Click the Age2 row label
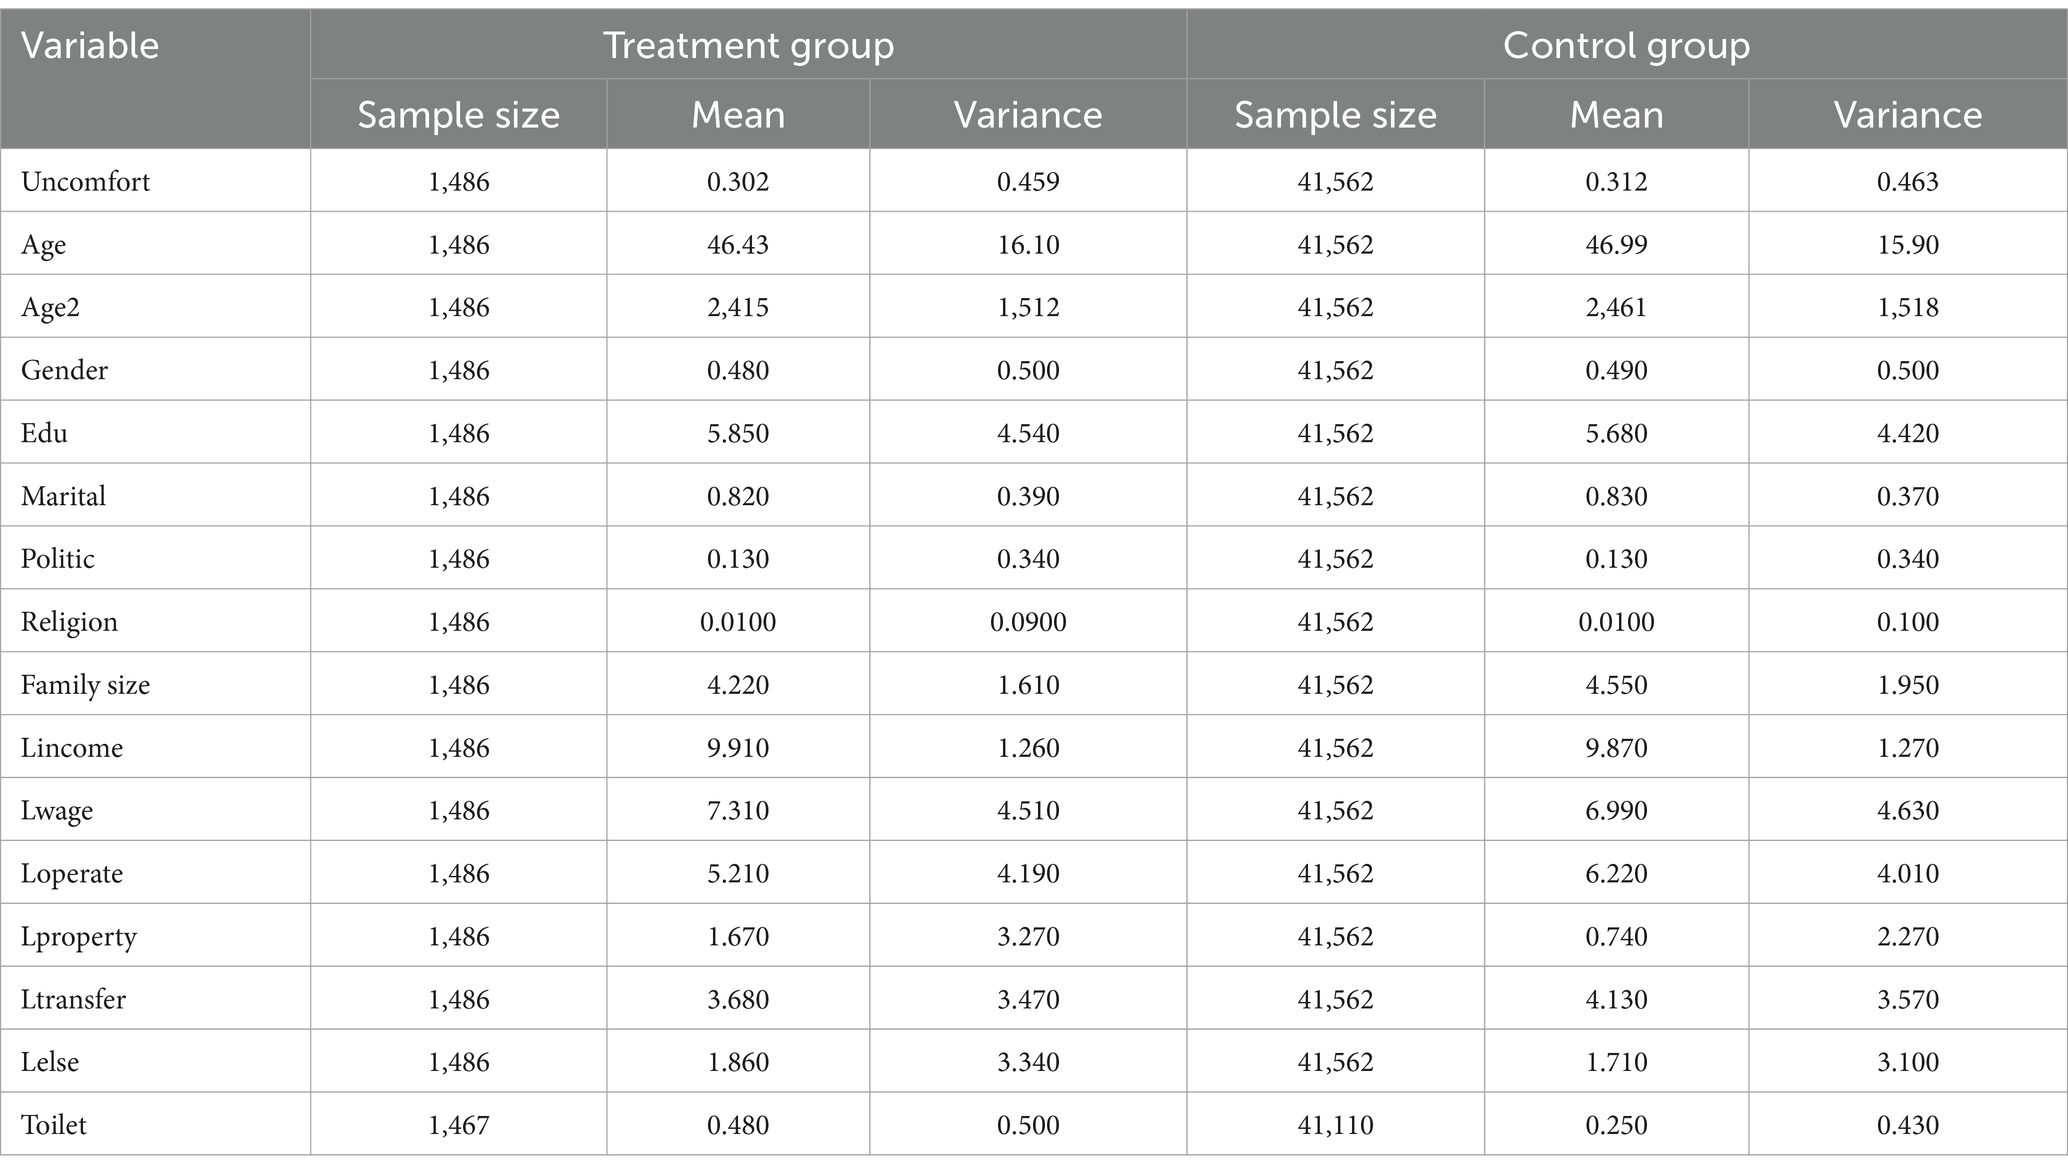 (x=51, y=308)
